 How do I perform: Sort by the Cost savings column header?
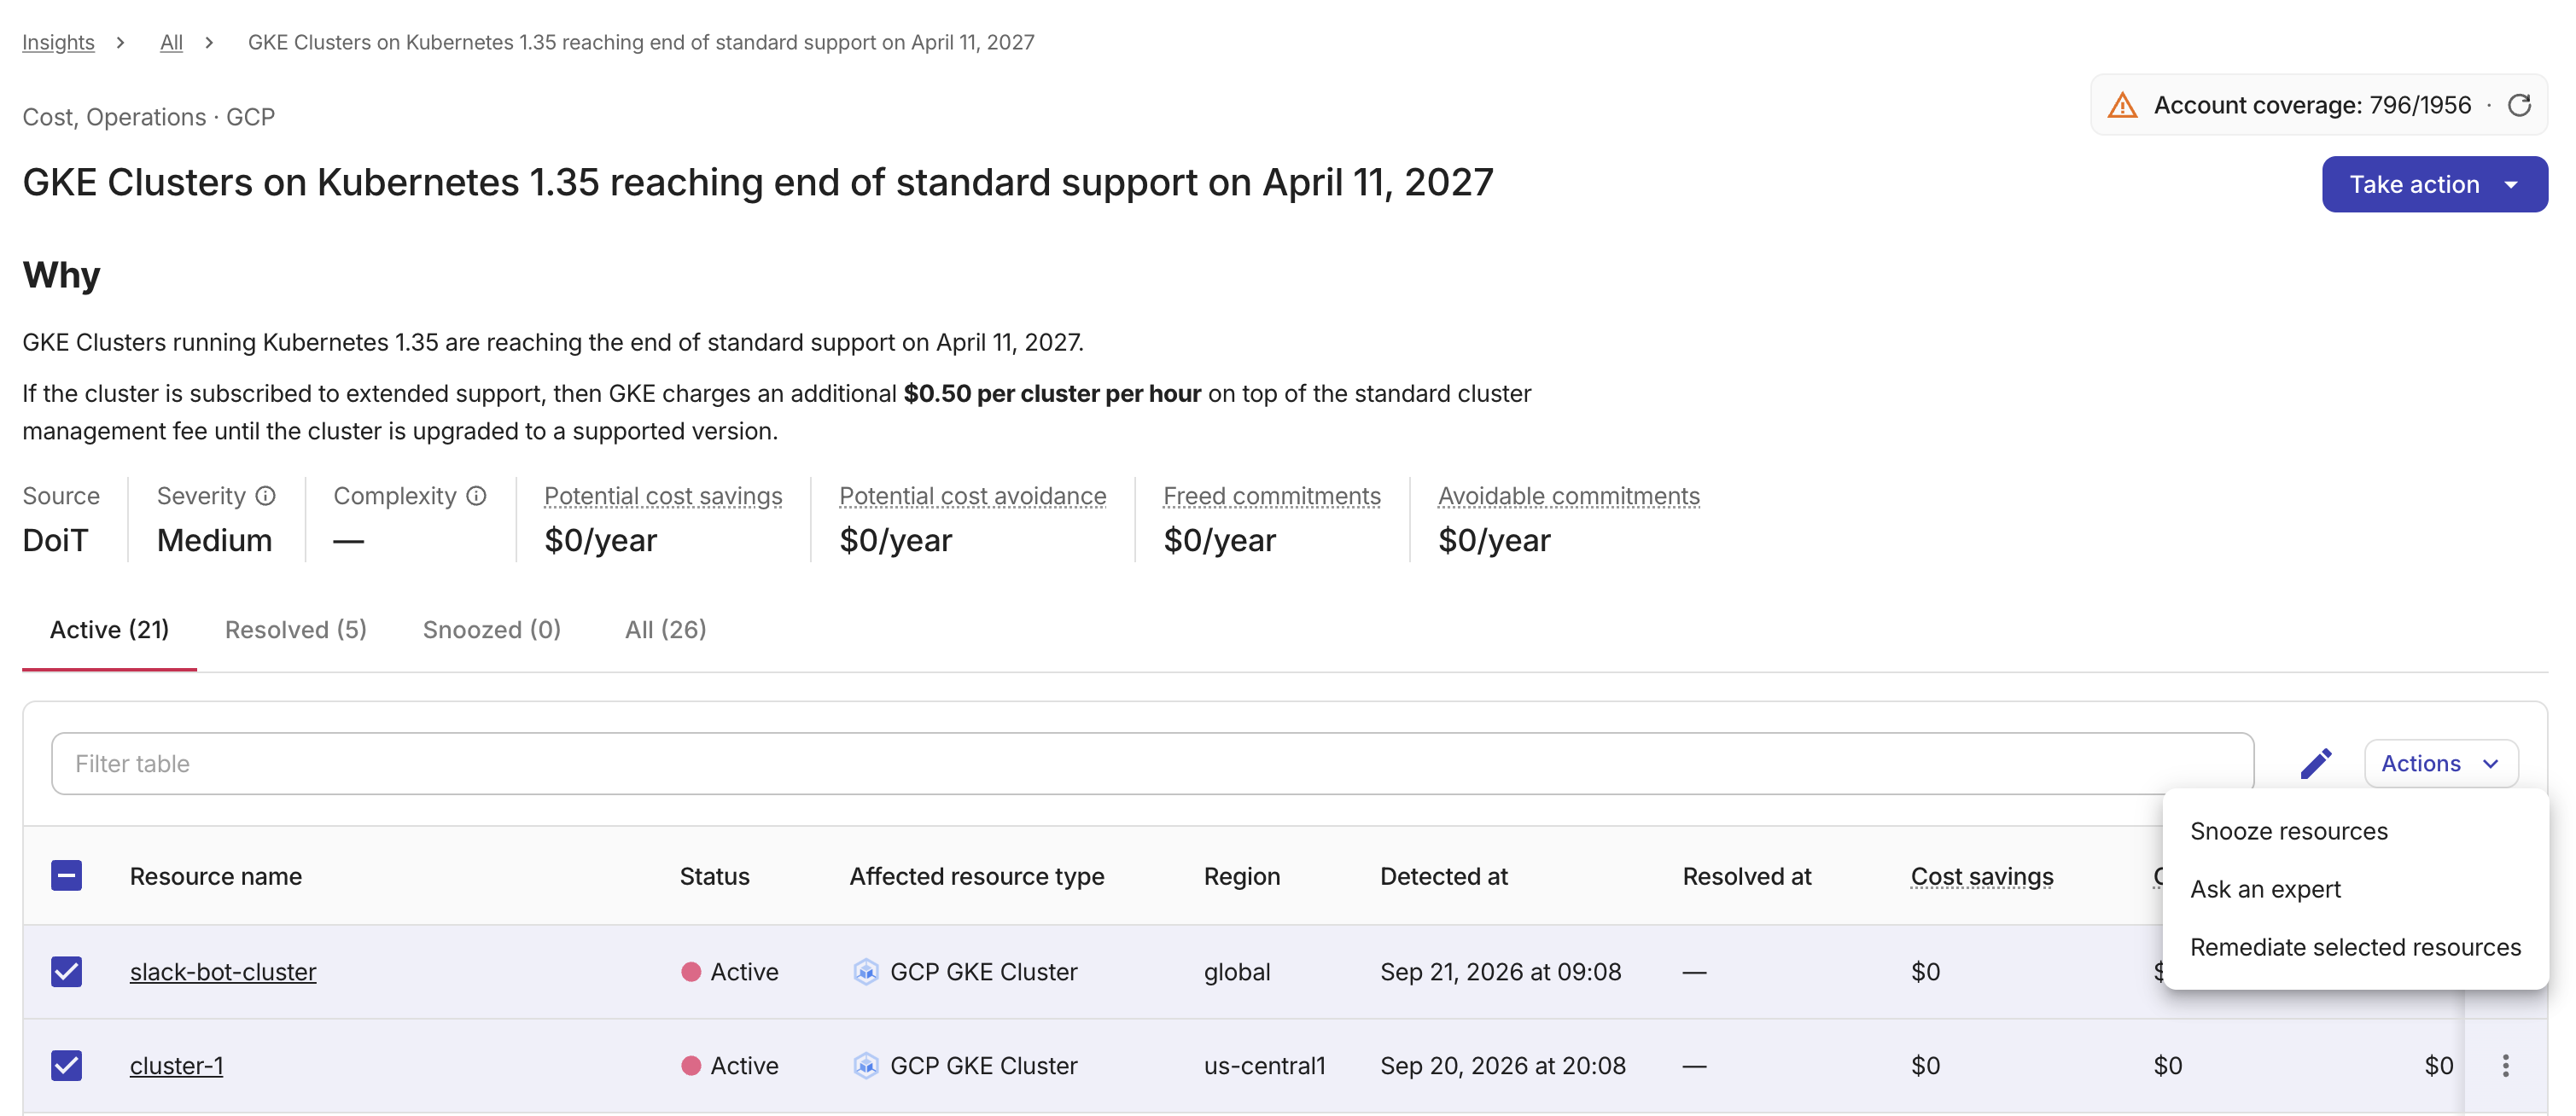coord(1981,876)
